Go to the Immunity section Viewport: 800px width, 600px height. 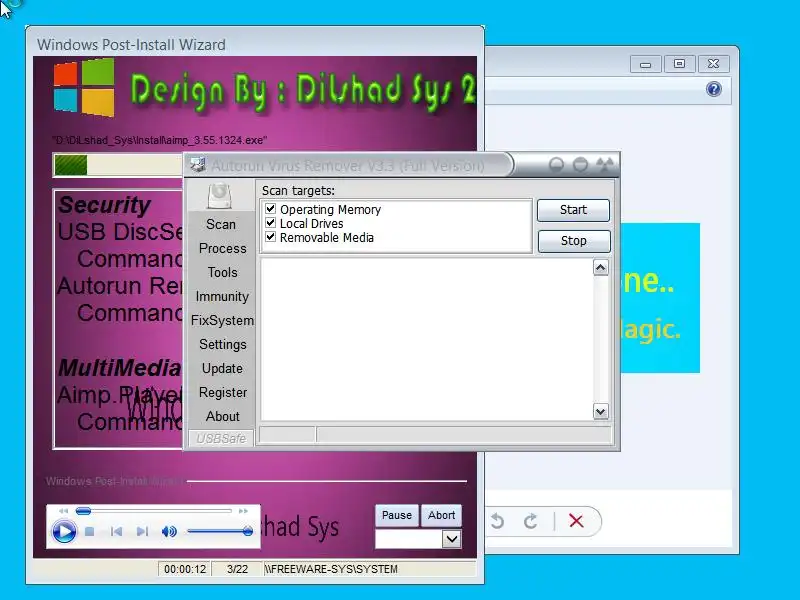pos(222,296)
